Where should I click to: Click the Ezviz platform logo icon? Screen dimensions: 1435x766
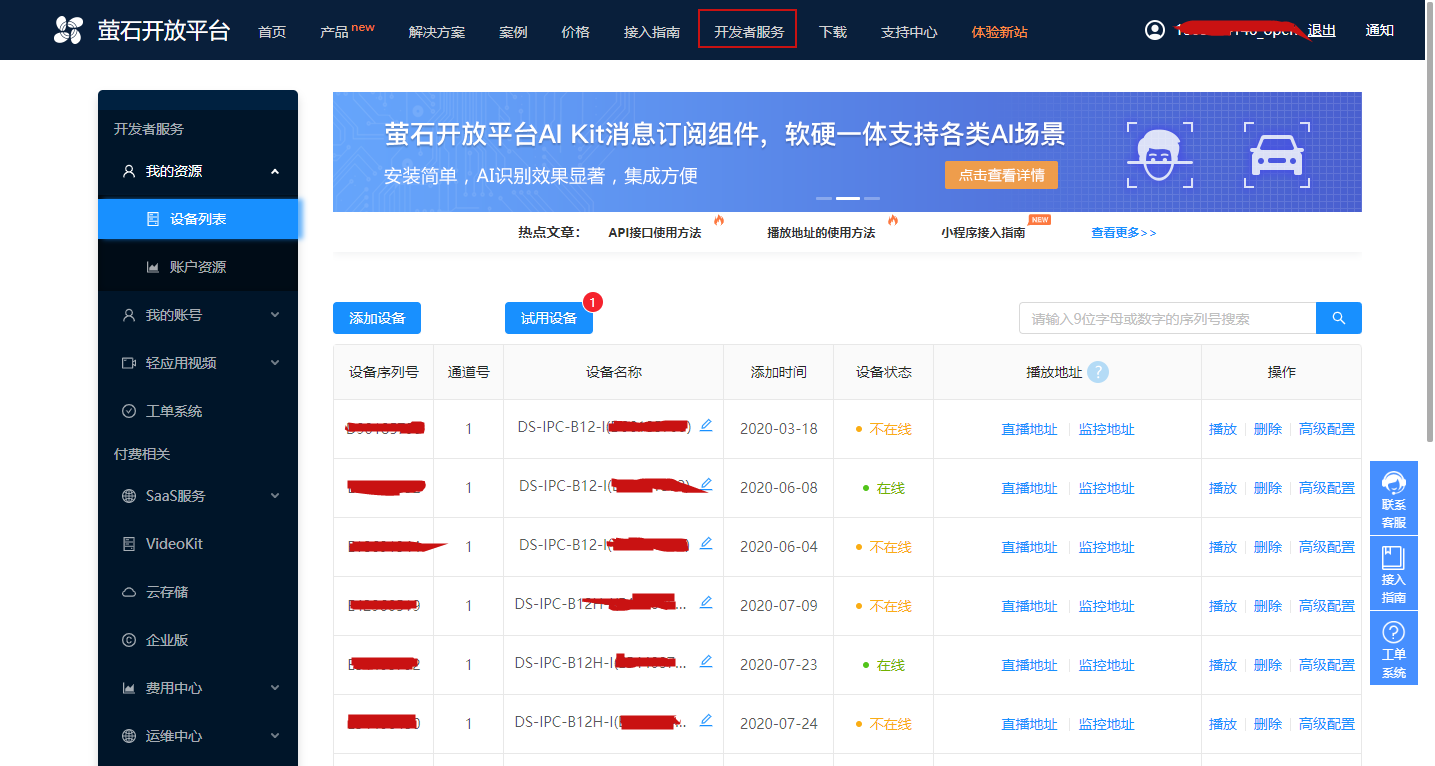(x=69, y=30)
